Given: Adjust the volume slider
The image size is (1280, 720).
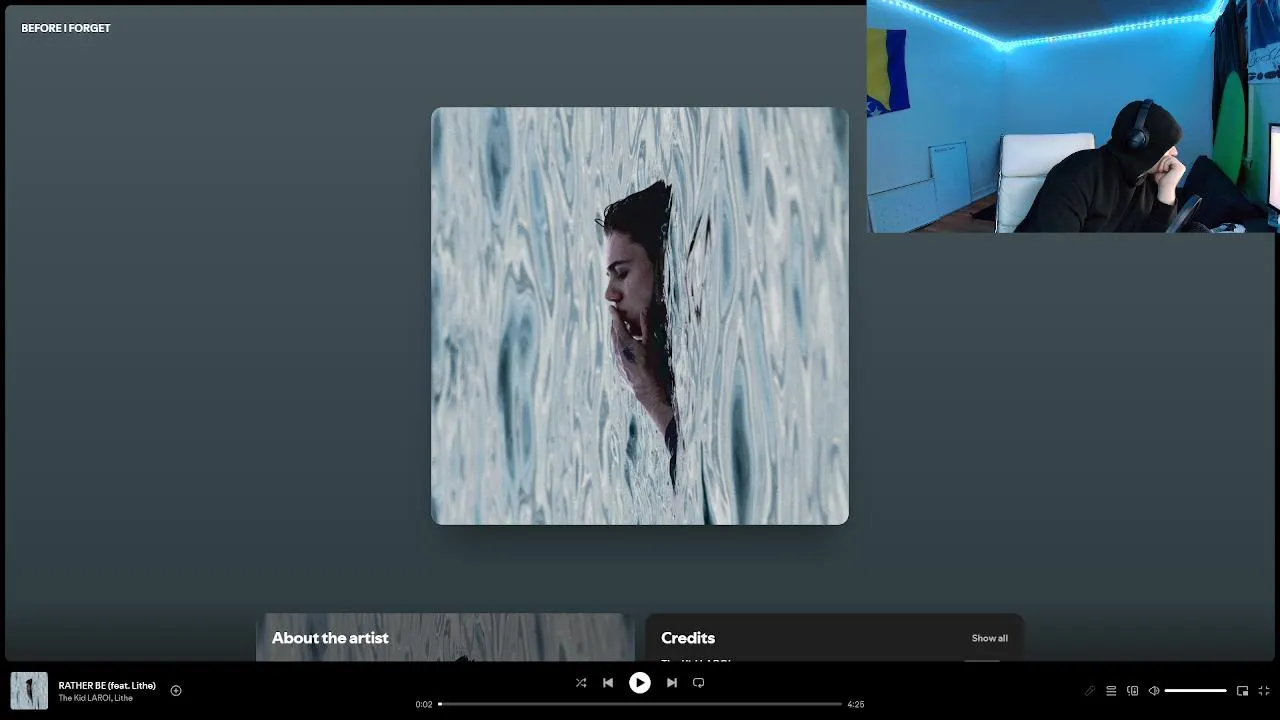Looking at the screenshot, I should 1195,691.
